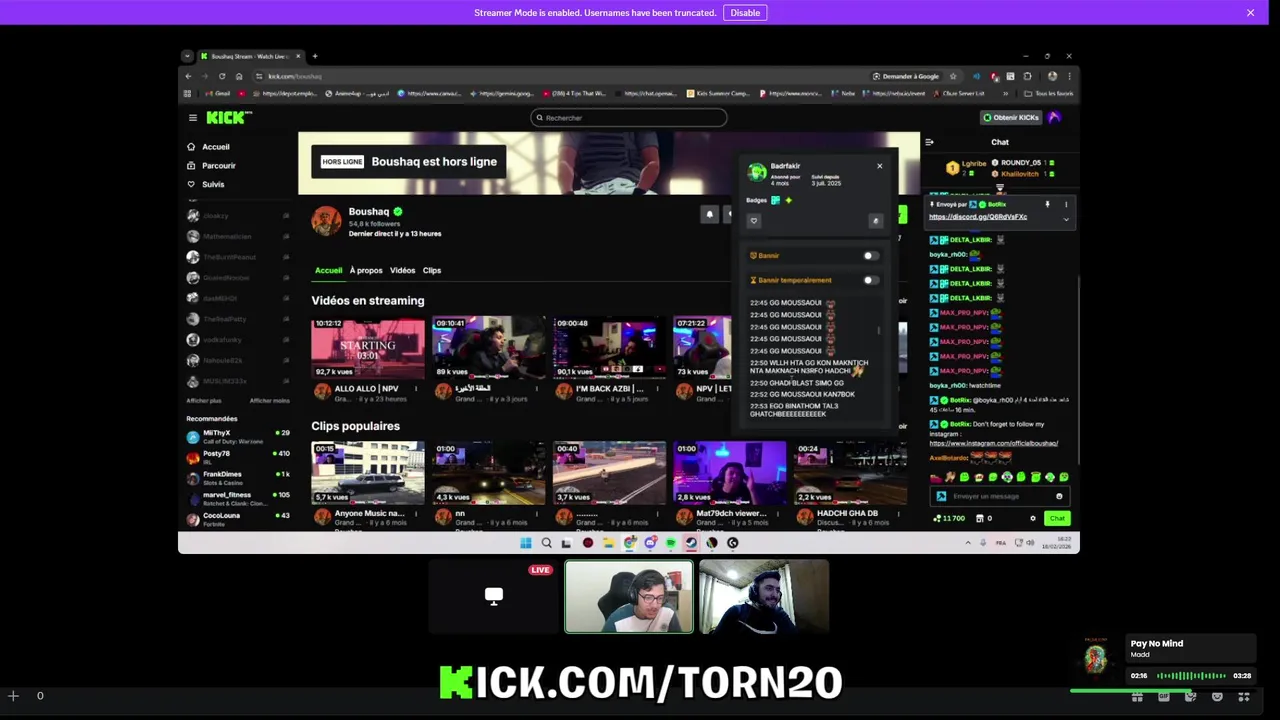Click Afficher plus in the sidebar
Screen dimensions: 1280x720
click(x=204, y=400)
